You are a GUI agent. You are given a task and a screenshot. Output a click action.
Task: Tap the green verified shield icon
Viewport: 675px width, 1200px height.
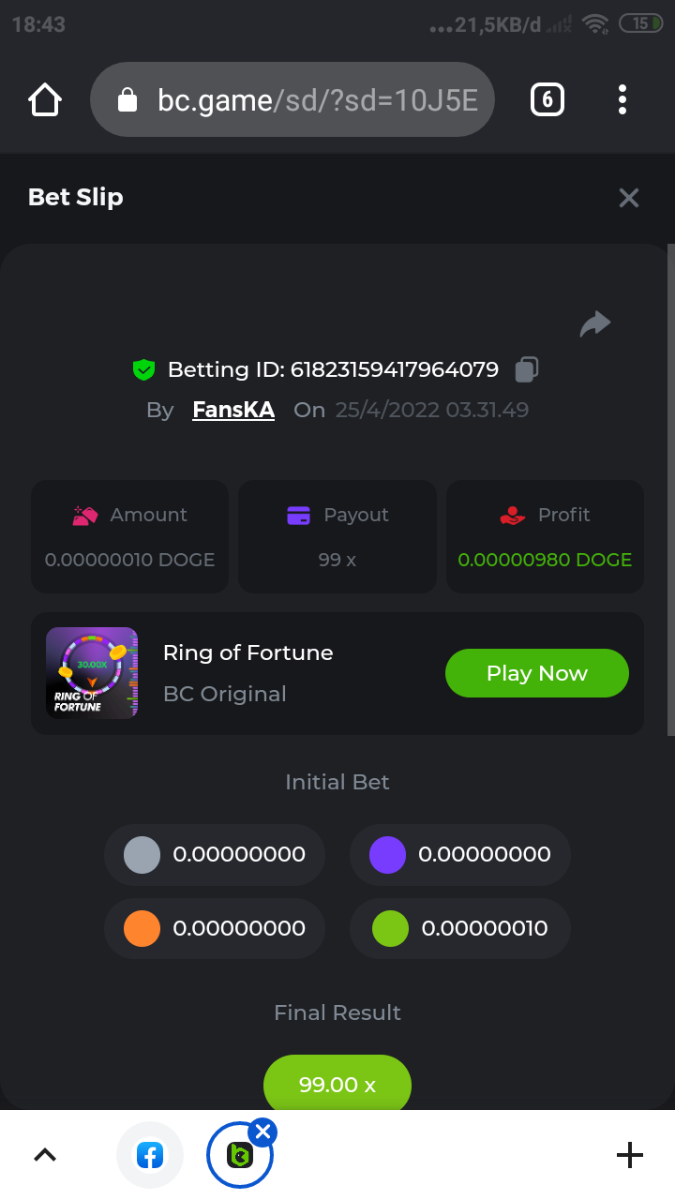point(144,370)
